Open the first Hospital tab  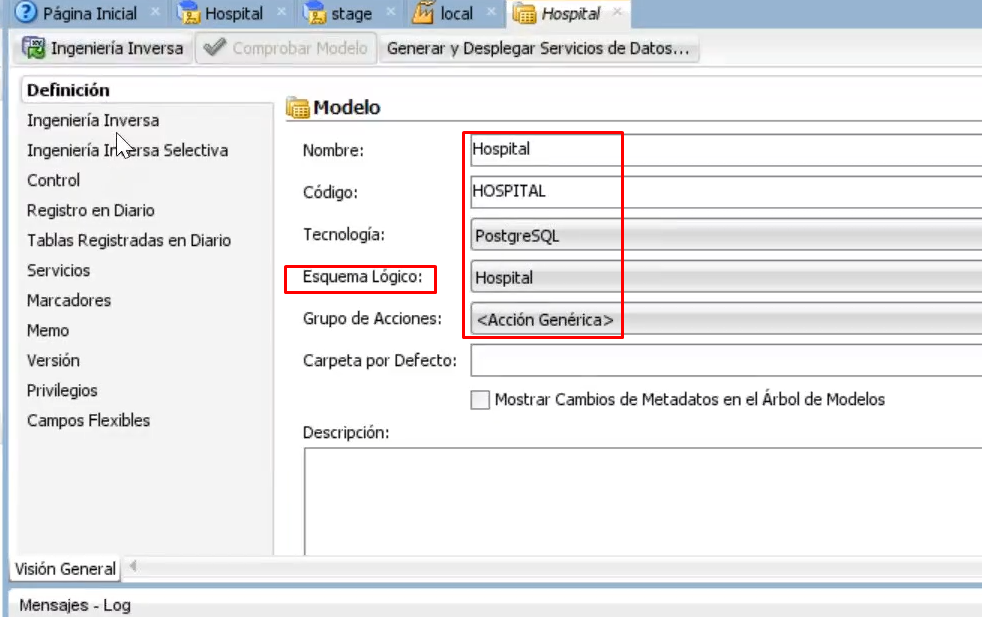pyautogui.click(x=234, y=13)
